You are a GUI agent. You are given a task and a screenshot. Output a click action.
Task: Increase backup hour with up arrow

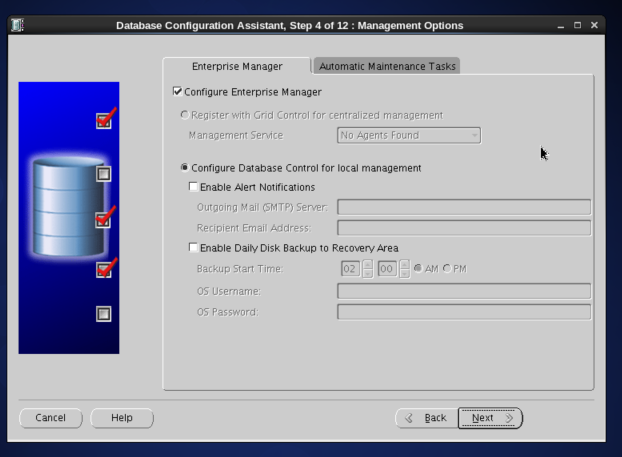click(368, 264)
